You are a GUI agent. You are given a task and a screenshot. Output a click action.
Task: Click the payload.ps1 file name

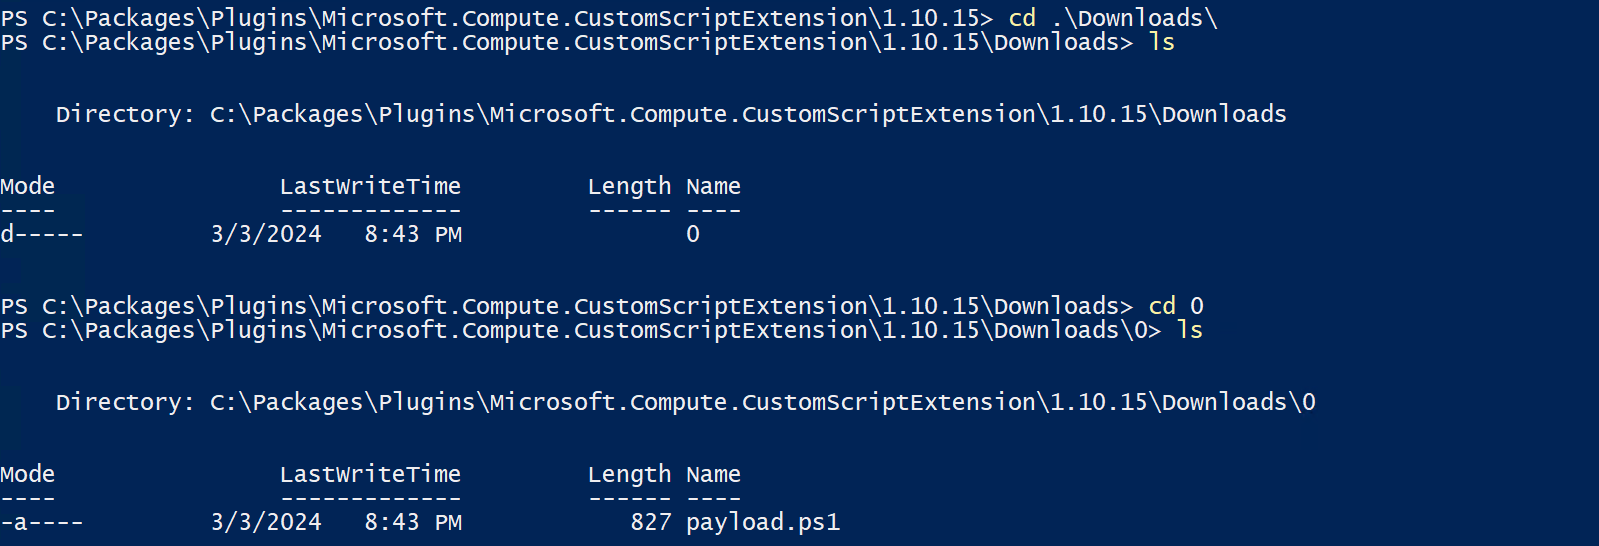tap(762, 522)
